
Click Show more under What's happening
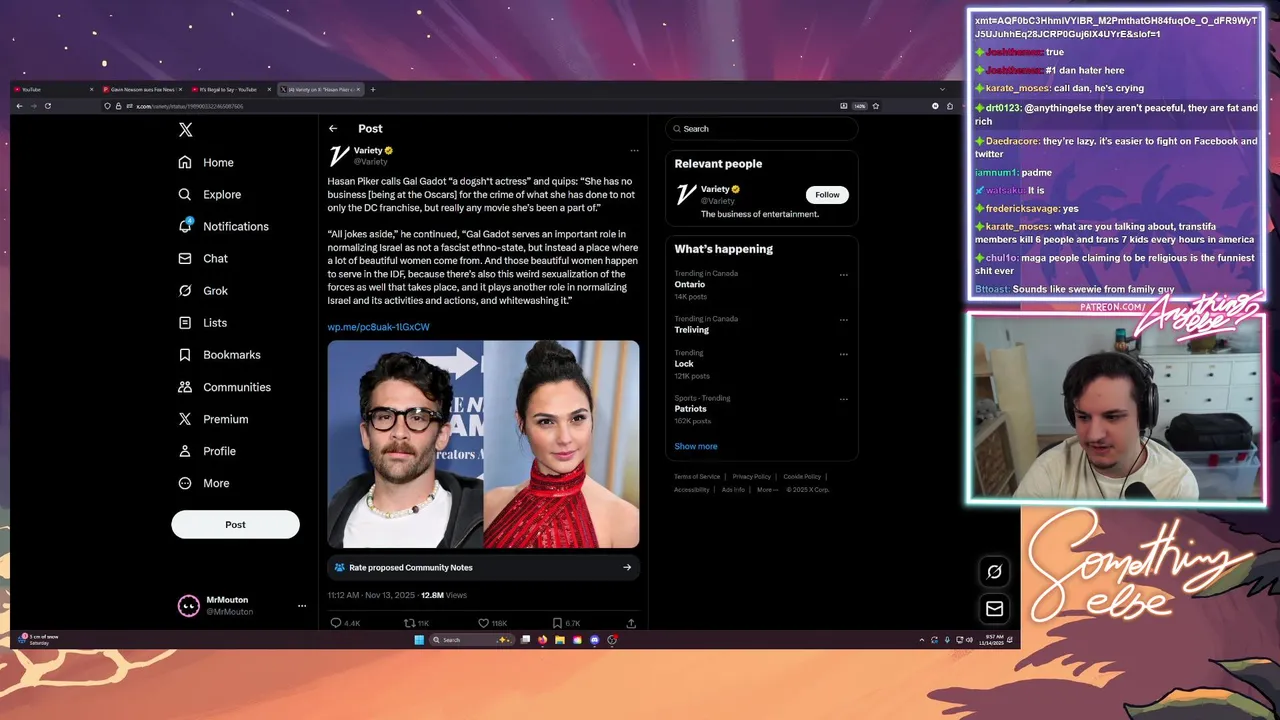point(696,446)
